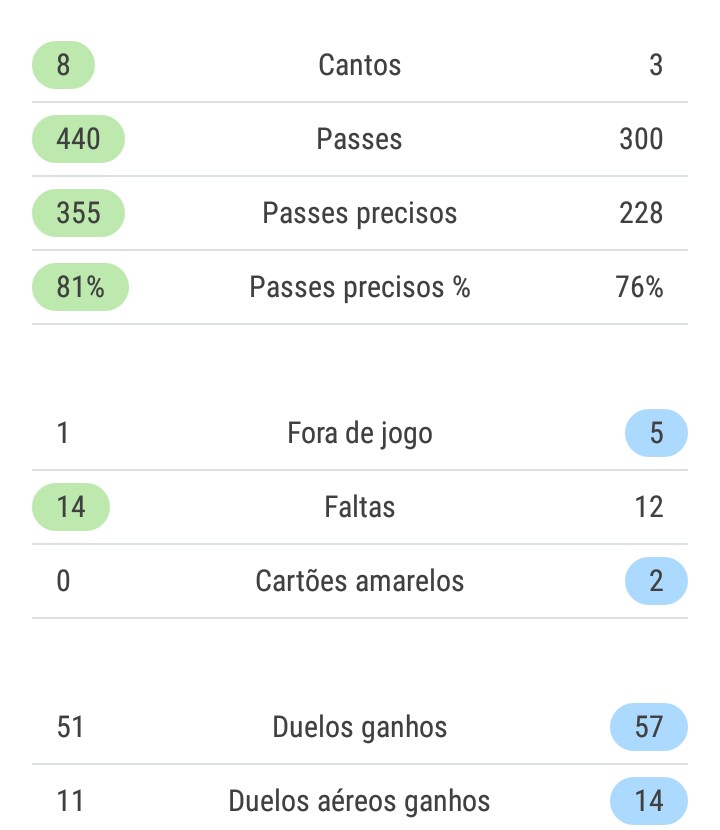Image resolution: width=720 pixels, height=830 pixels.
Task: Click the Faltas stat label
Action: pyautogui.click(x=360, y=507)
